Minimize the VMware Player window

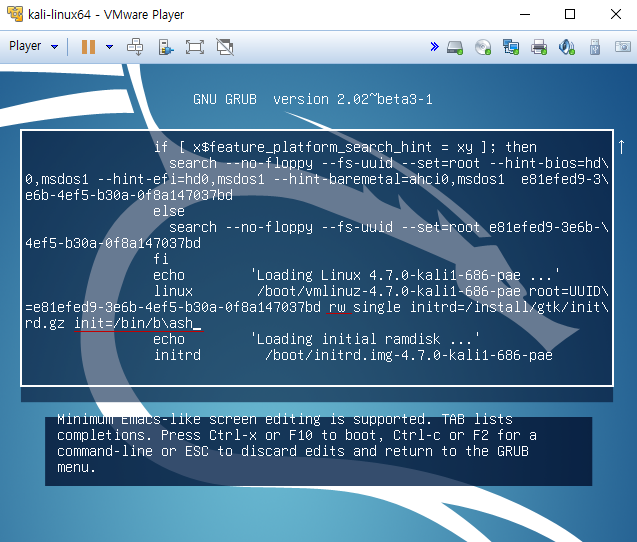[x=525, y=15]
